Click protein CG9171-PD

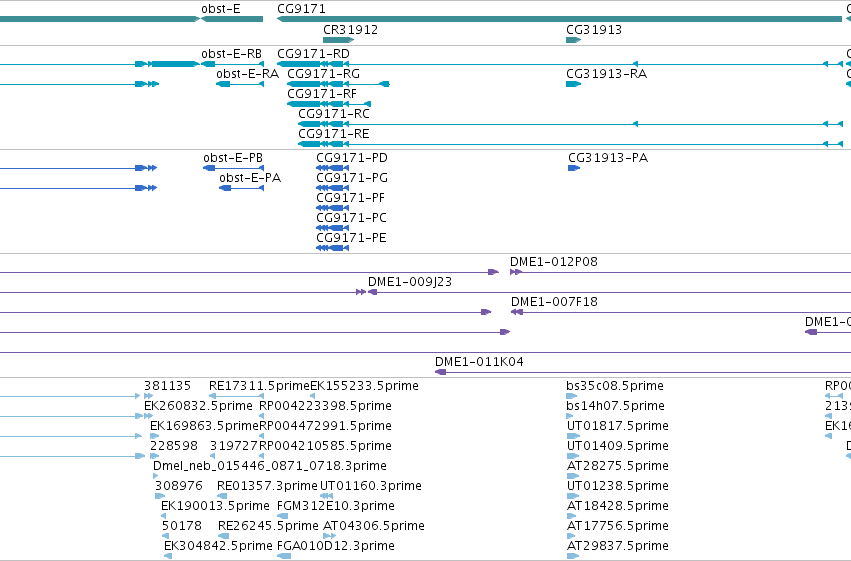point(352,158)
